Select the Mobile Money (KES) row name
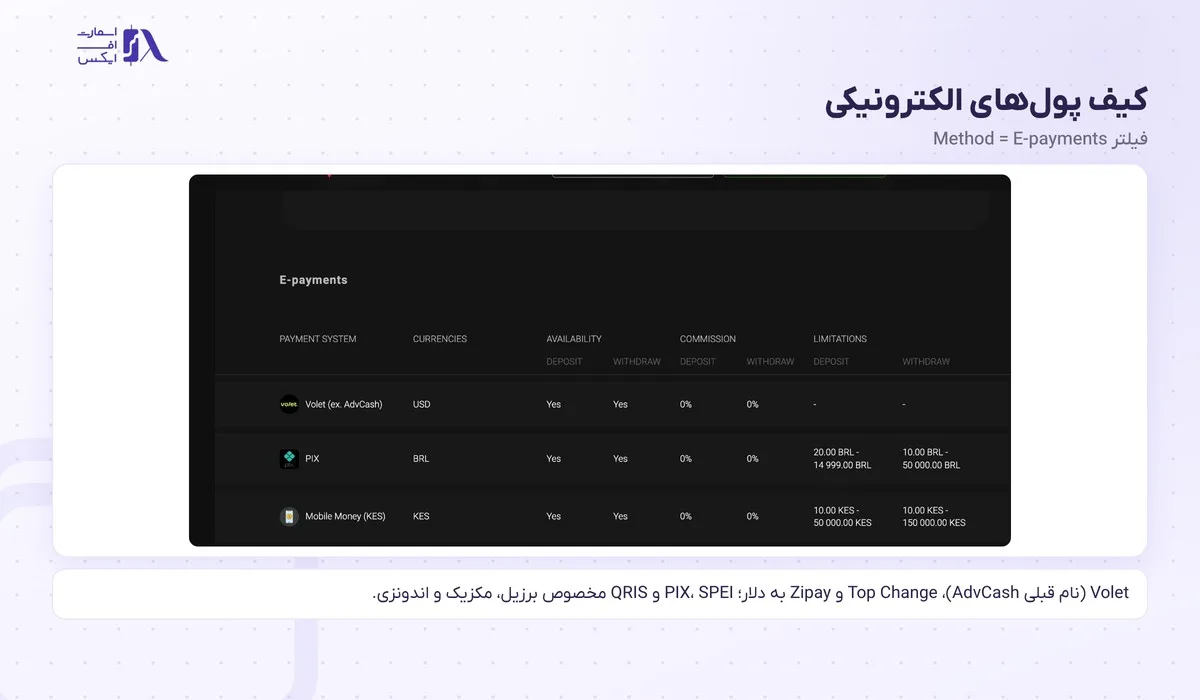Image resolution: width=1200 pixels, height=700 pixels. (x=345, y=517)
